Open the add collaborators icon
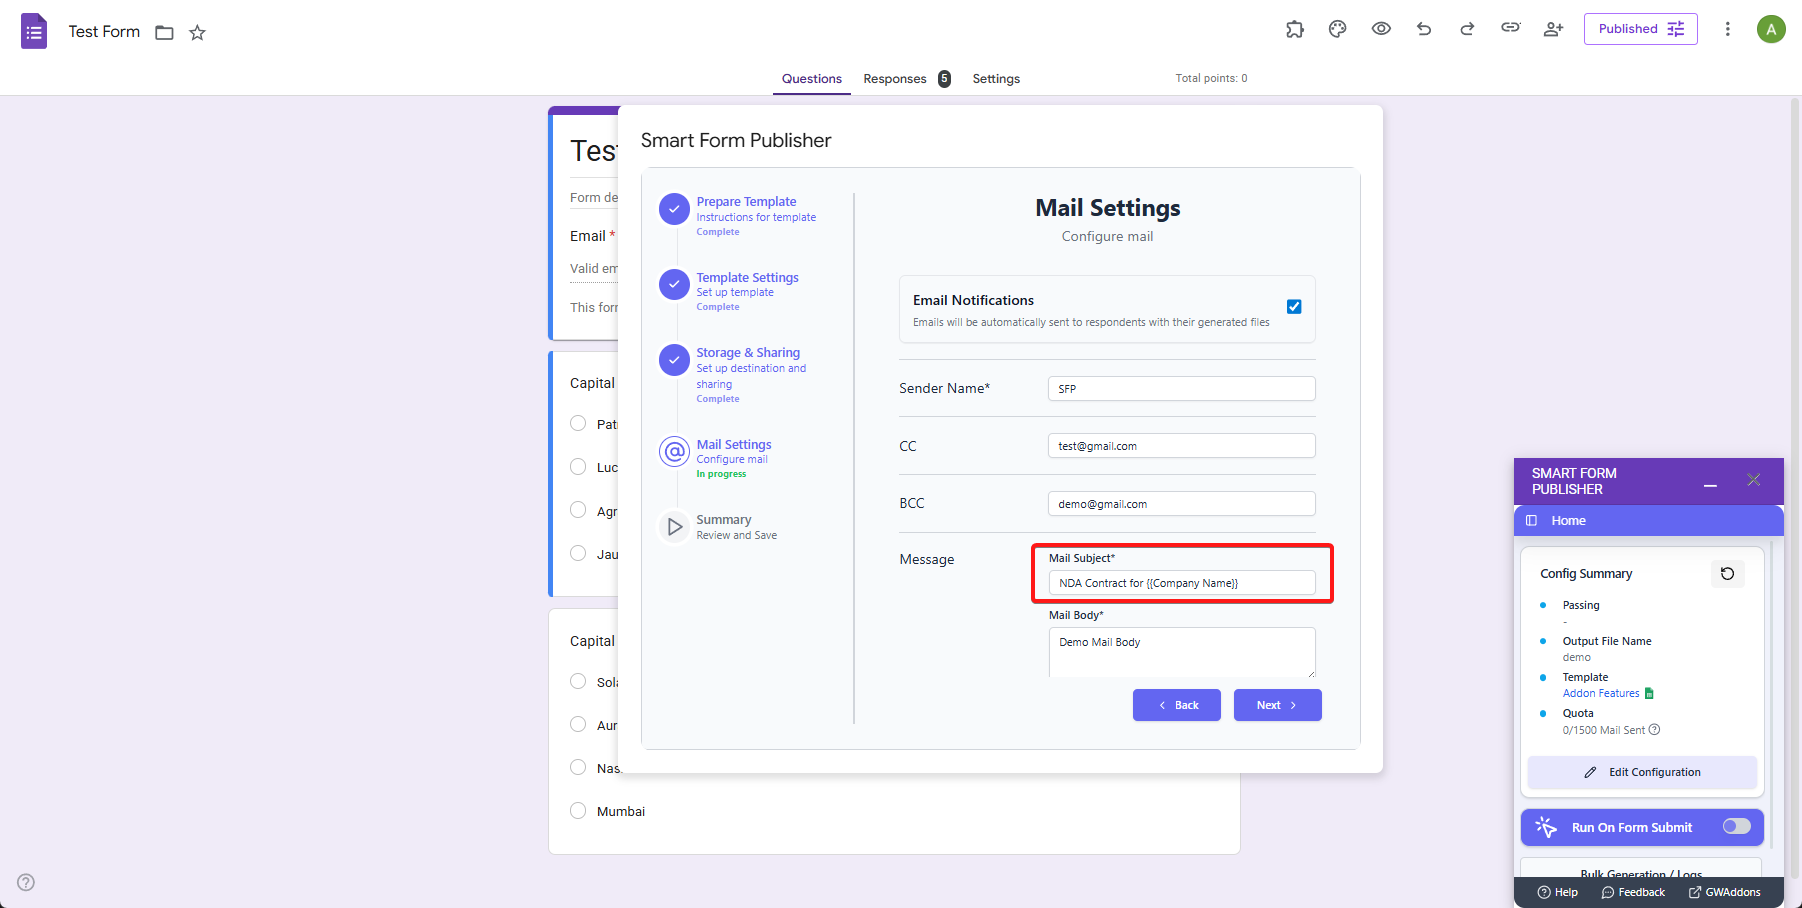The image size is (1802, 908). tap(1553, 29)
